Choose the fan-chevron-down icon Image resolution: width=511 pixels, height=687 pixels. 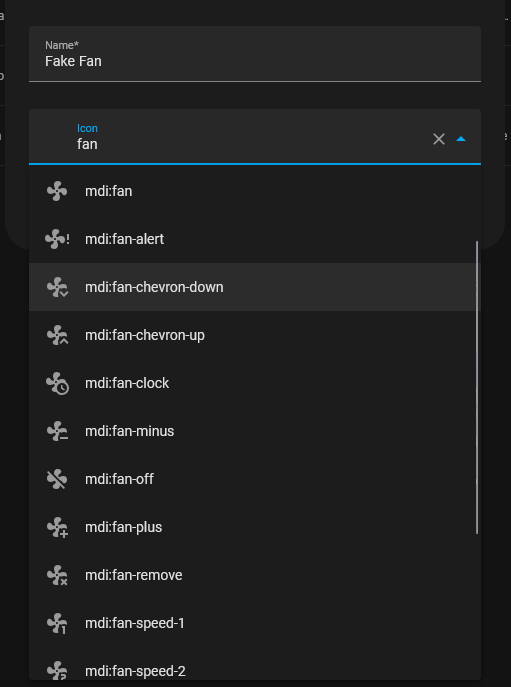[x=57, y=287]
